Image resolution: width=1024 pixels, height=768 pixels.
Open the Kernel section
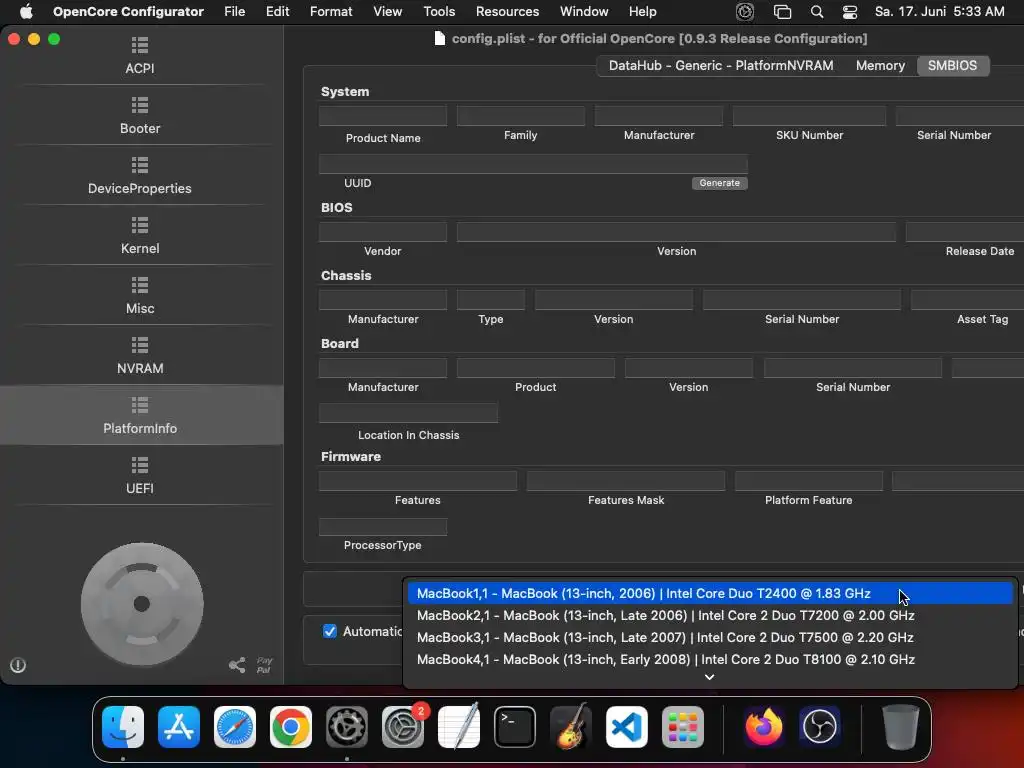click(140, 236)
